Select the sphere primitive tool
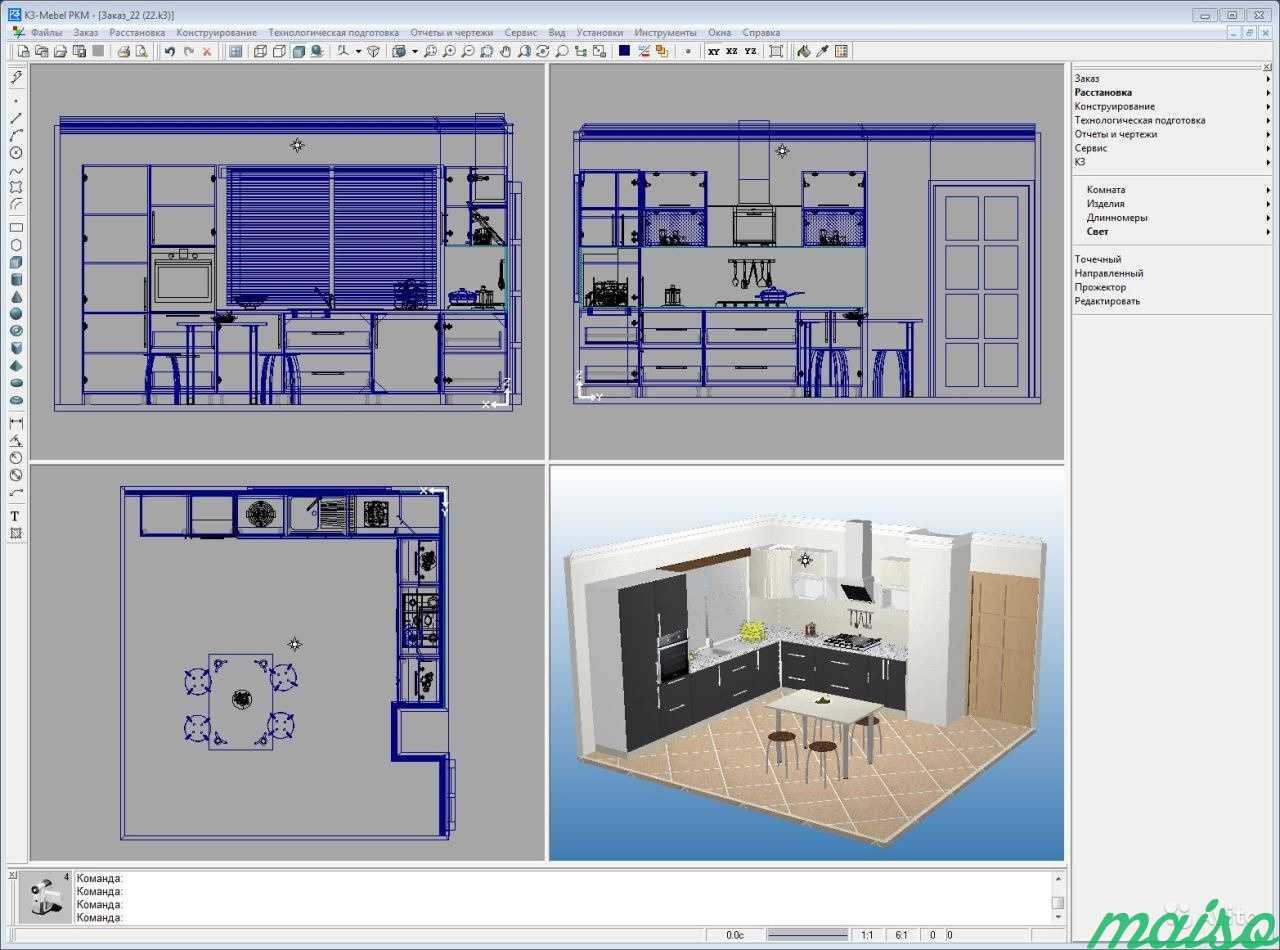The image size is (1280, 950). click(16, 313)
